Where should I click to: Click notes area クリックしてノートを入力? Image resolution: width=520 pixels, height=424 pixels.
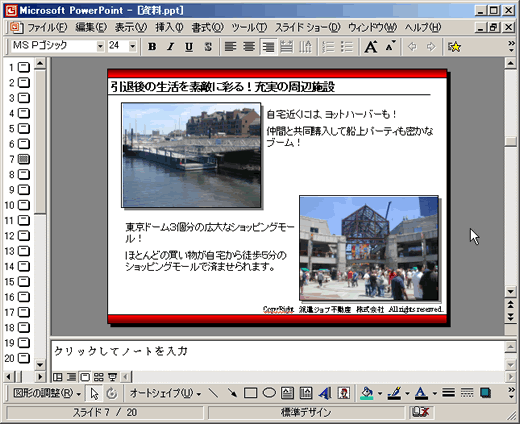tap(121, 351)
